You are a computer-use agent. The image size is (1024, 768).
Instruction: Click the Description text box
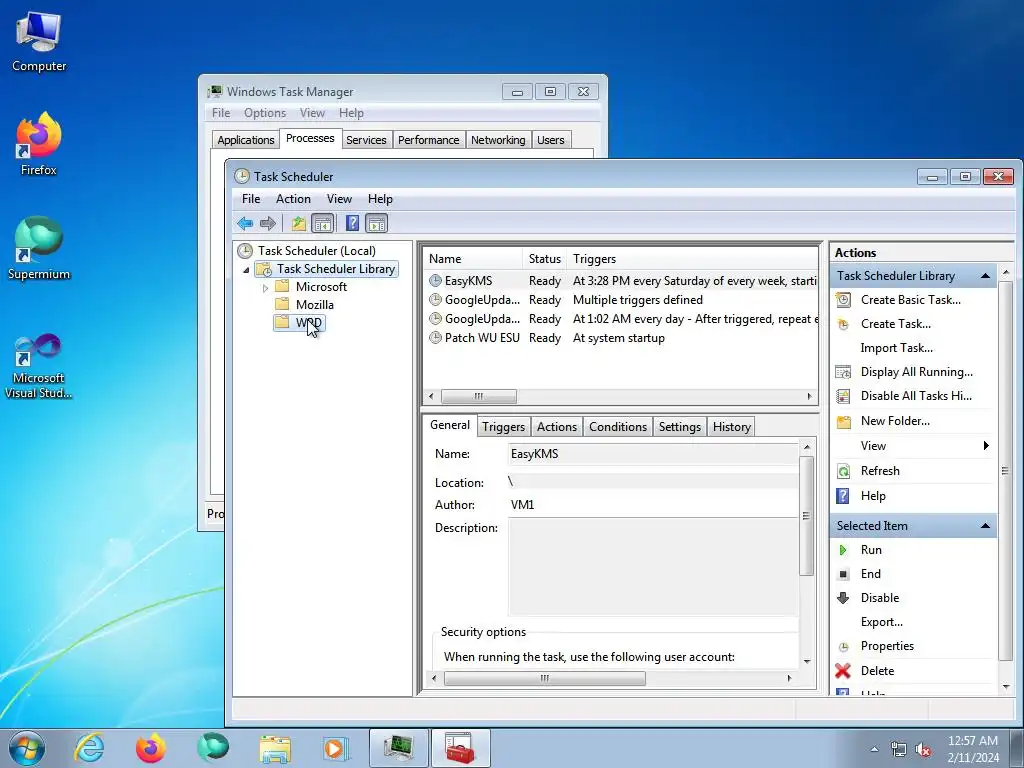(x=652, y=567)
